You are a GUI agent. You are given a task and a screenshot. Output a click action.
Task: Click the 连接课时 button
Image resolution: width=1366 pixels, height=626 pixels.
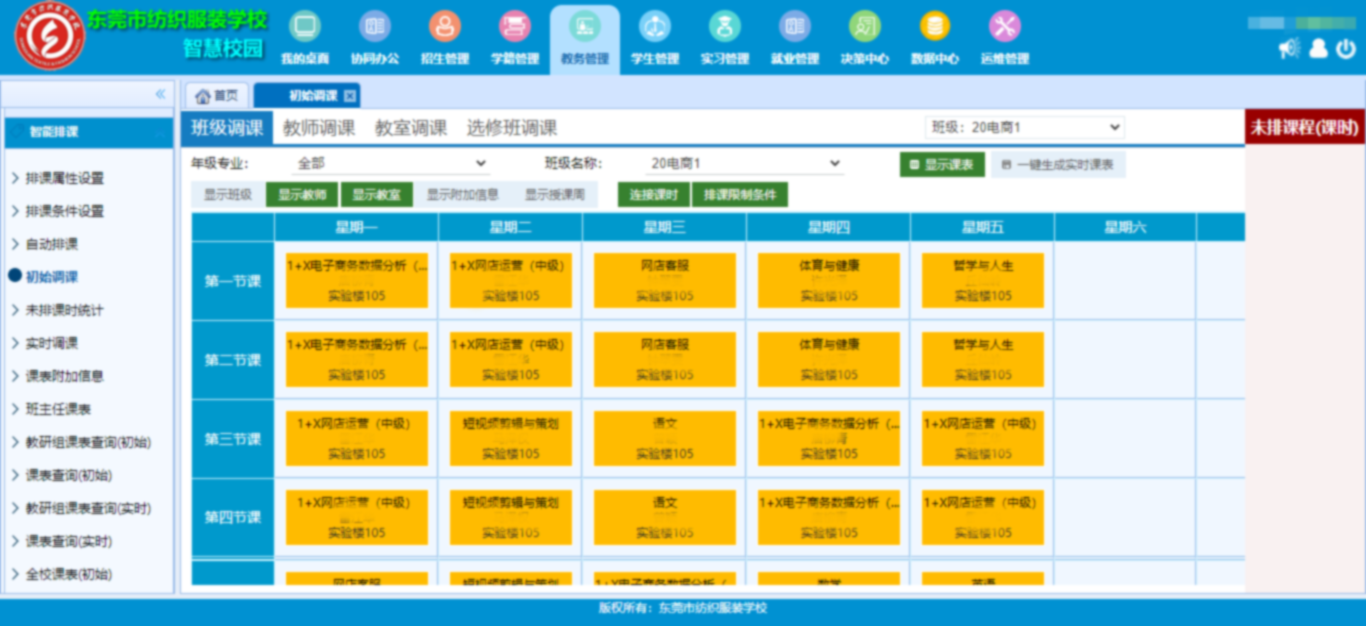point(653,195)
